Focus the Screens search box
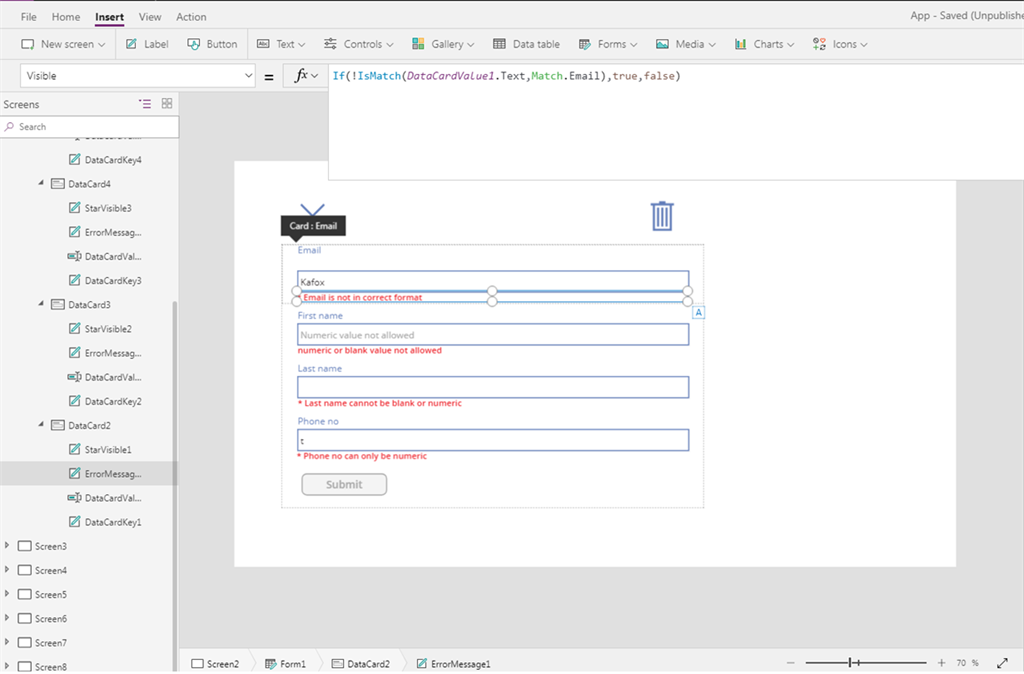Screen dimensions: 1024x674 [90, 127]
